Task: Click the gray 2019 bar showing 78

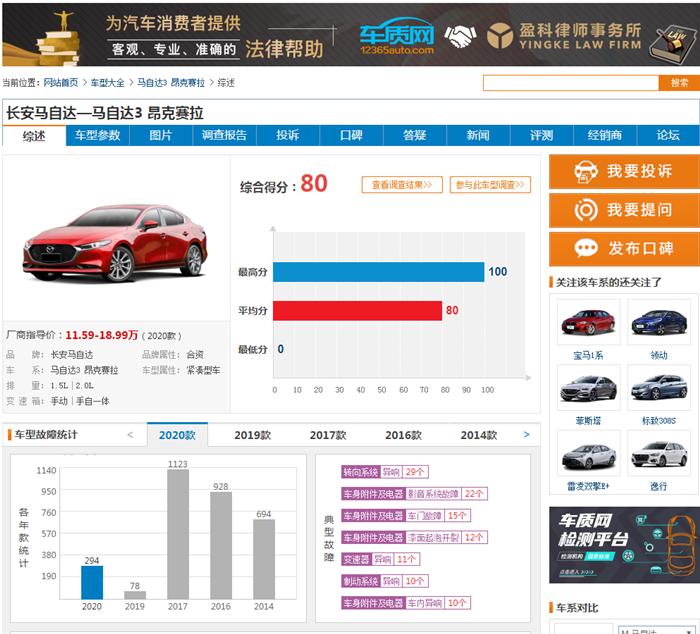Action: point(135,595)
